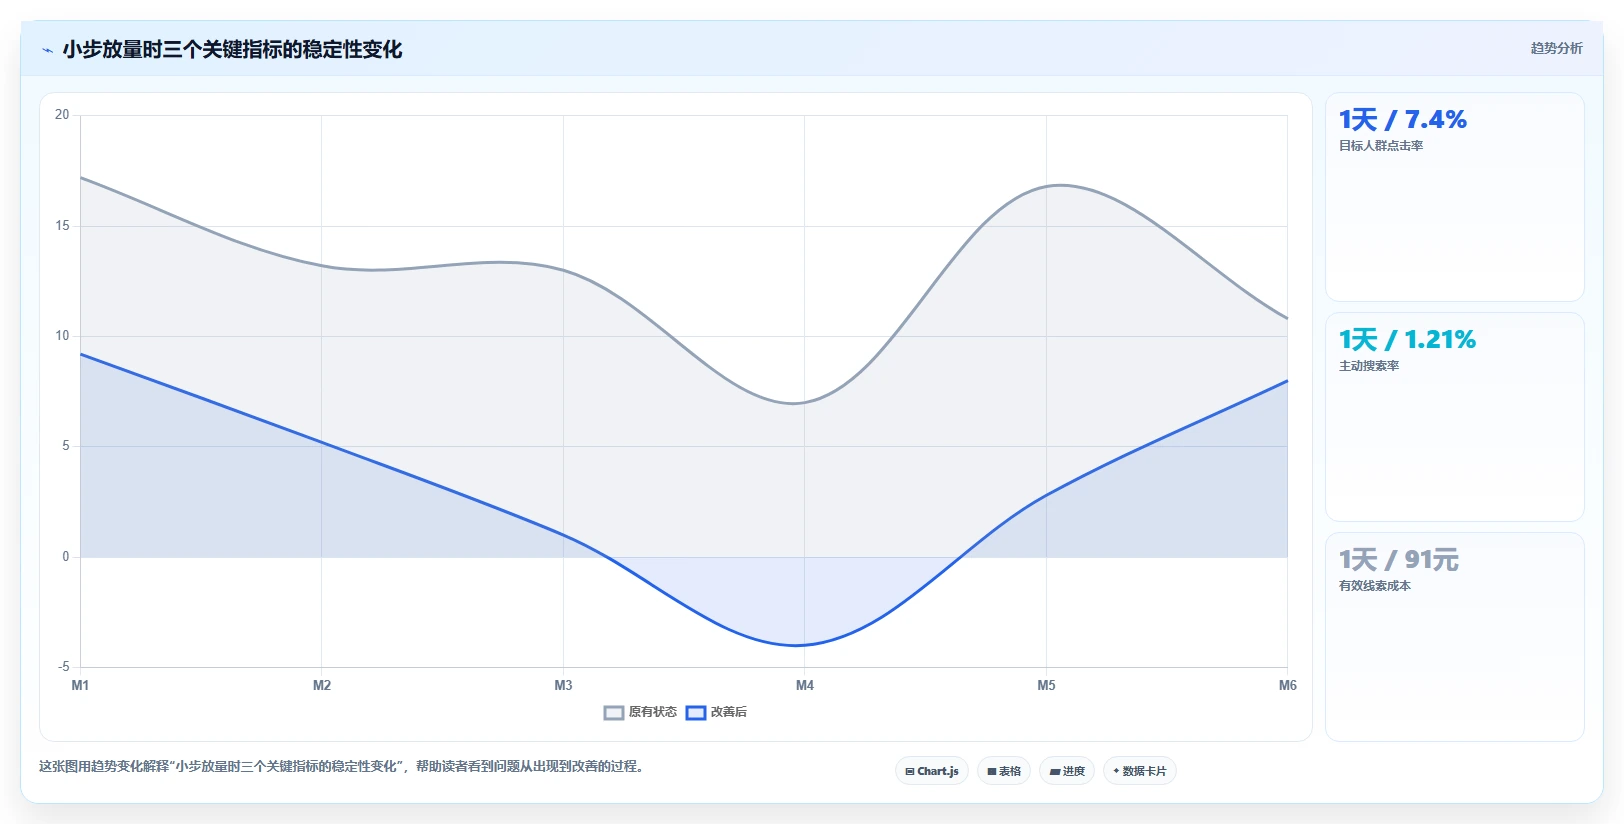The height and width of the screenshot is (824, 1624).
Task: Click the y-axis value 20
Action: tap(62, 115)
